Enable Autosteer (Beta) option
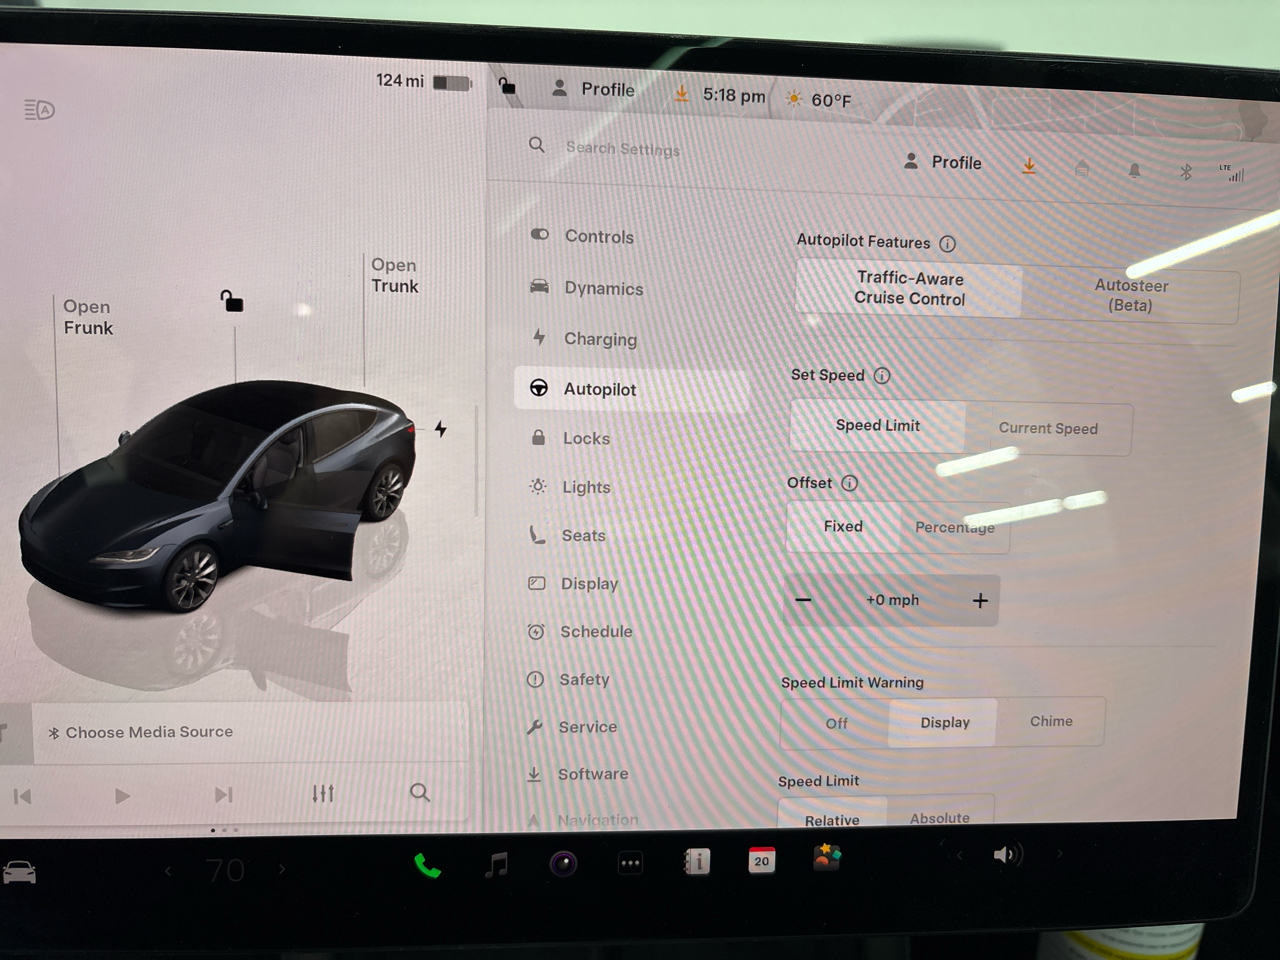Screen dimensions: 1280x960 [1130, 295]
